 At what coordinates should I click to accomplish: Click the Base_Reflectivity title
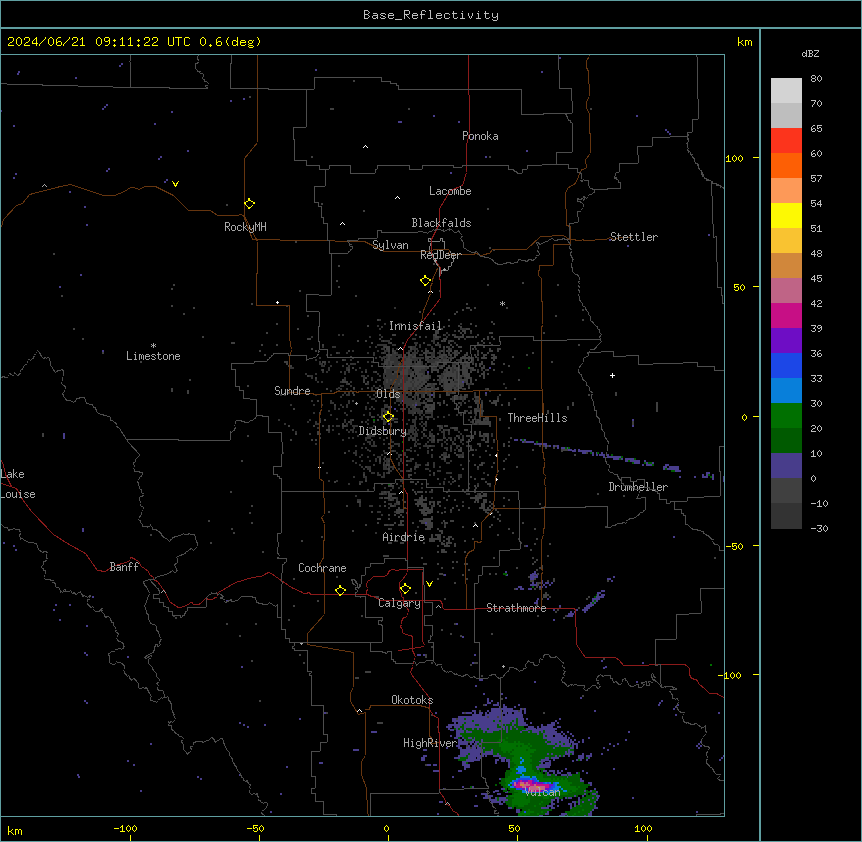pyautogui.click(x=431, y=15)
